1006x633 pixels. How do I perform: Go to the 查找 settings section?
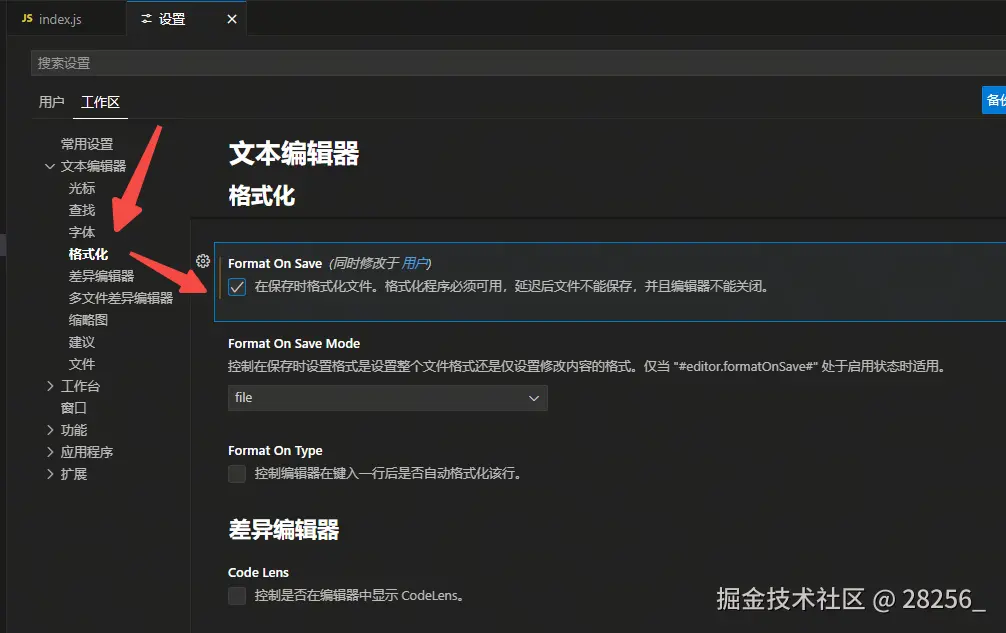click(x=81, y=210)
